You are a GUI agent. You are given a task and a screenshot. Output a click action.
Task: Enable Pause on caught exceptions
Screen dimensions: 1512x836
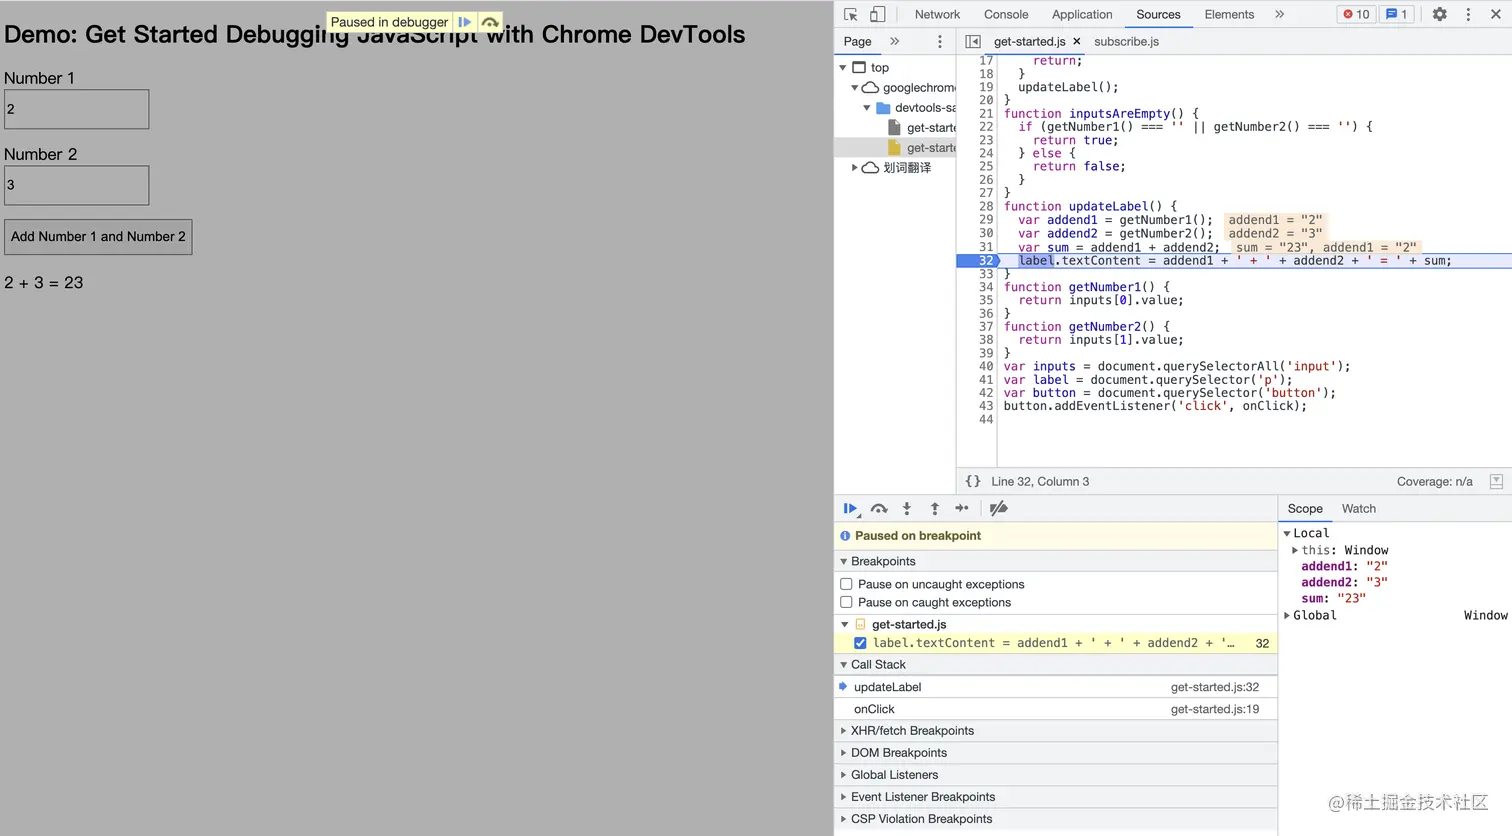point(846,602)
